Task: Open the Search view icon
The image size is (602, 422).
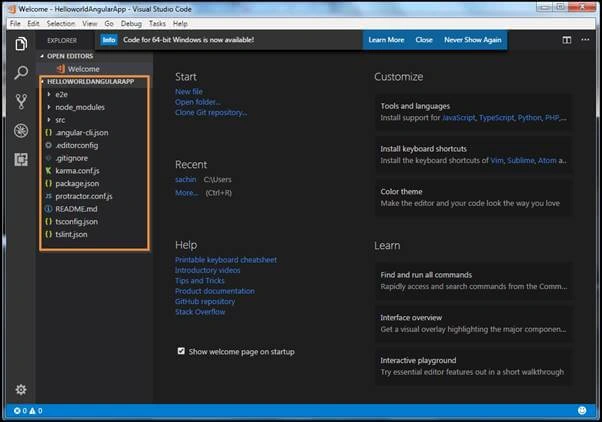Action: (21, 72)
